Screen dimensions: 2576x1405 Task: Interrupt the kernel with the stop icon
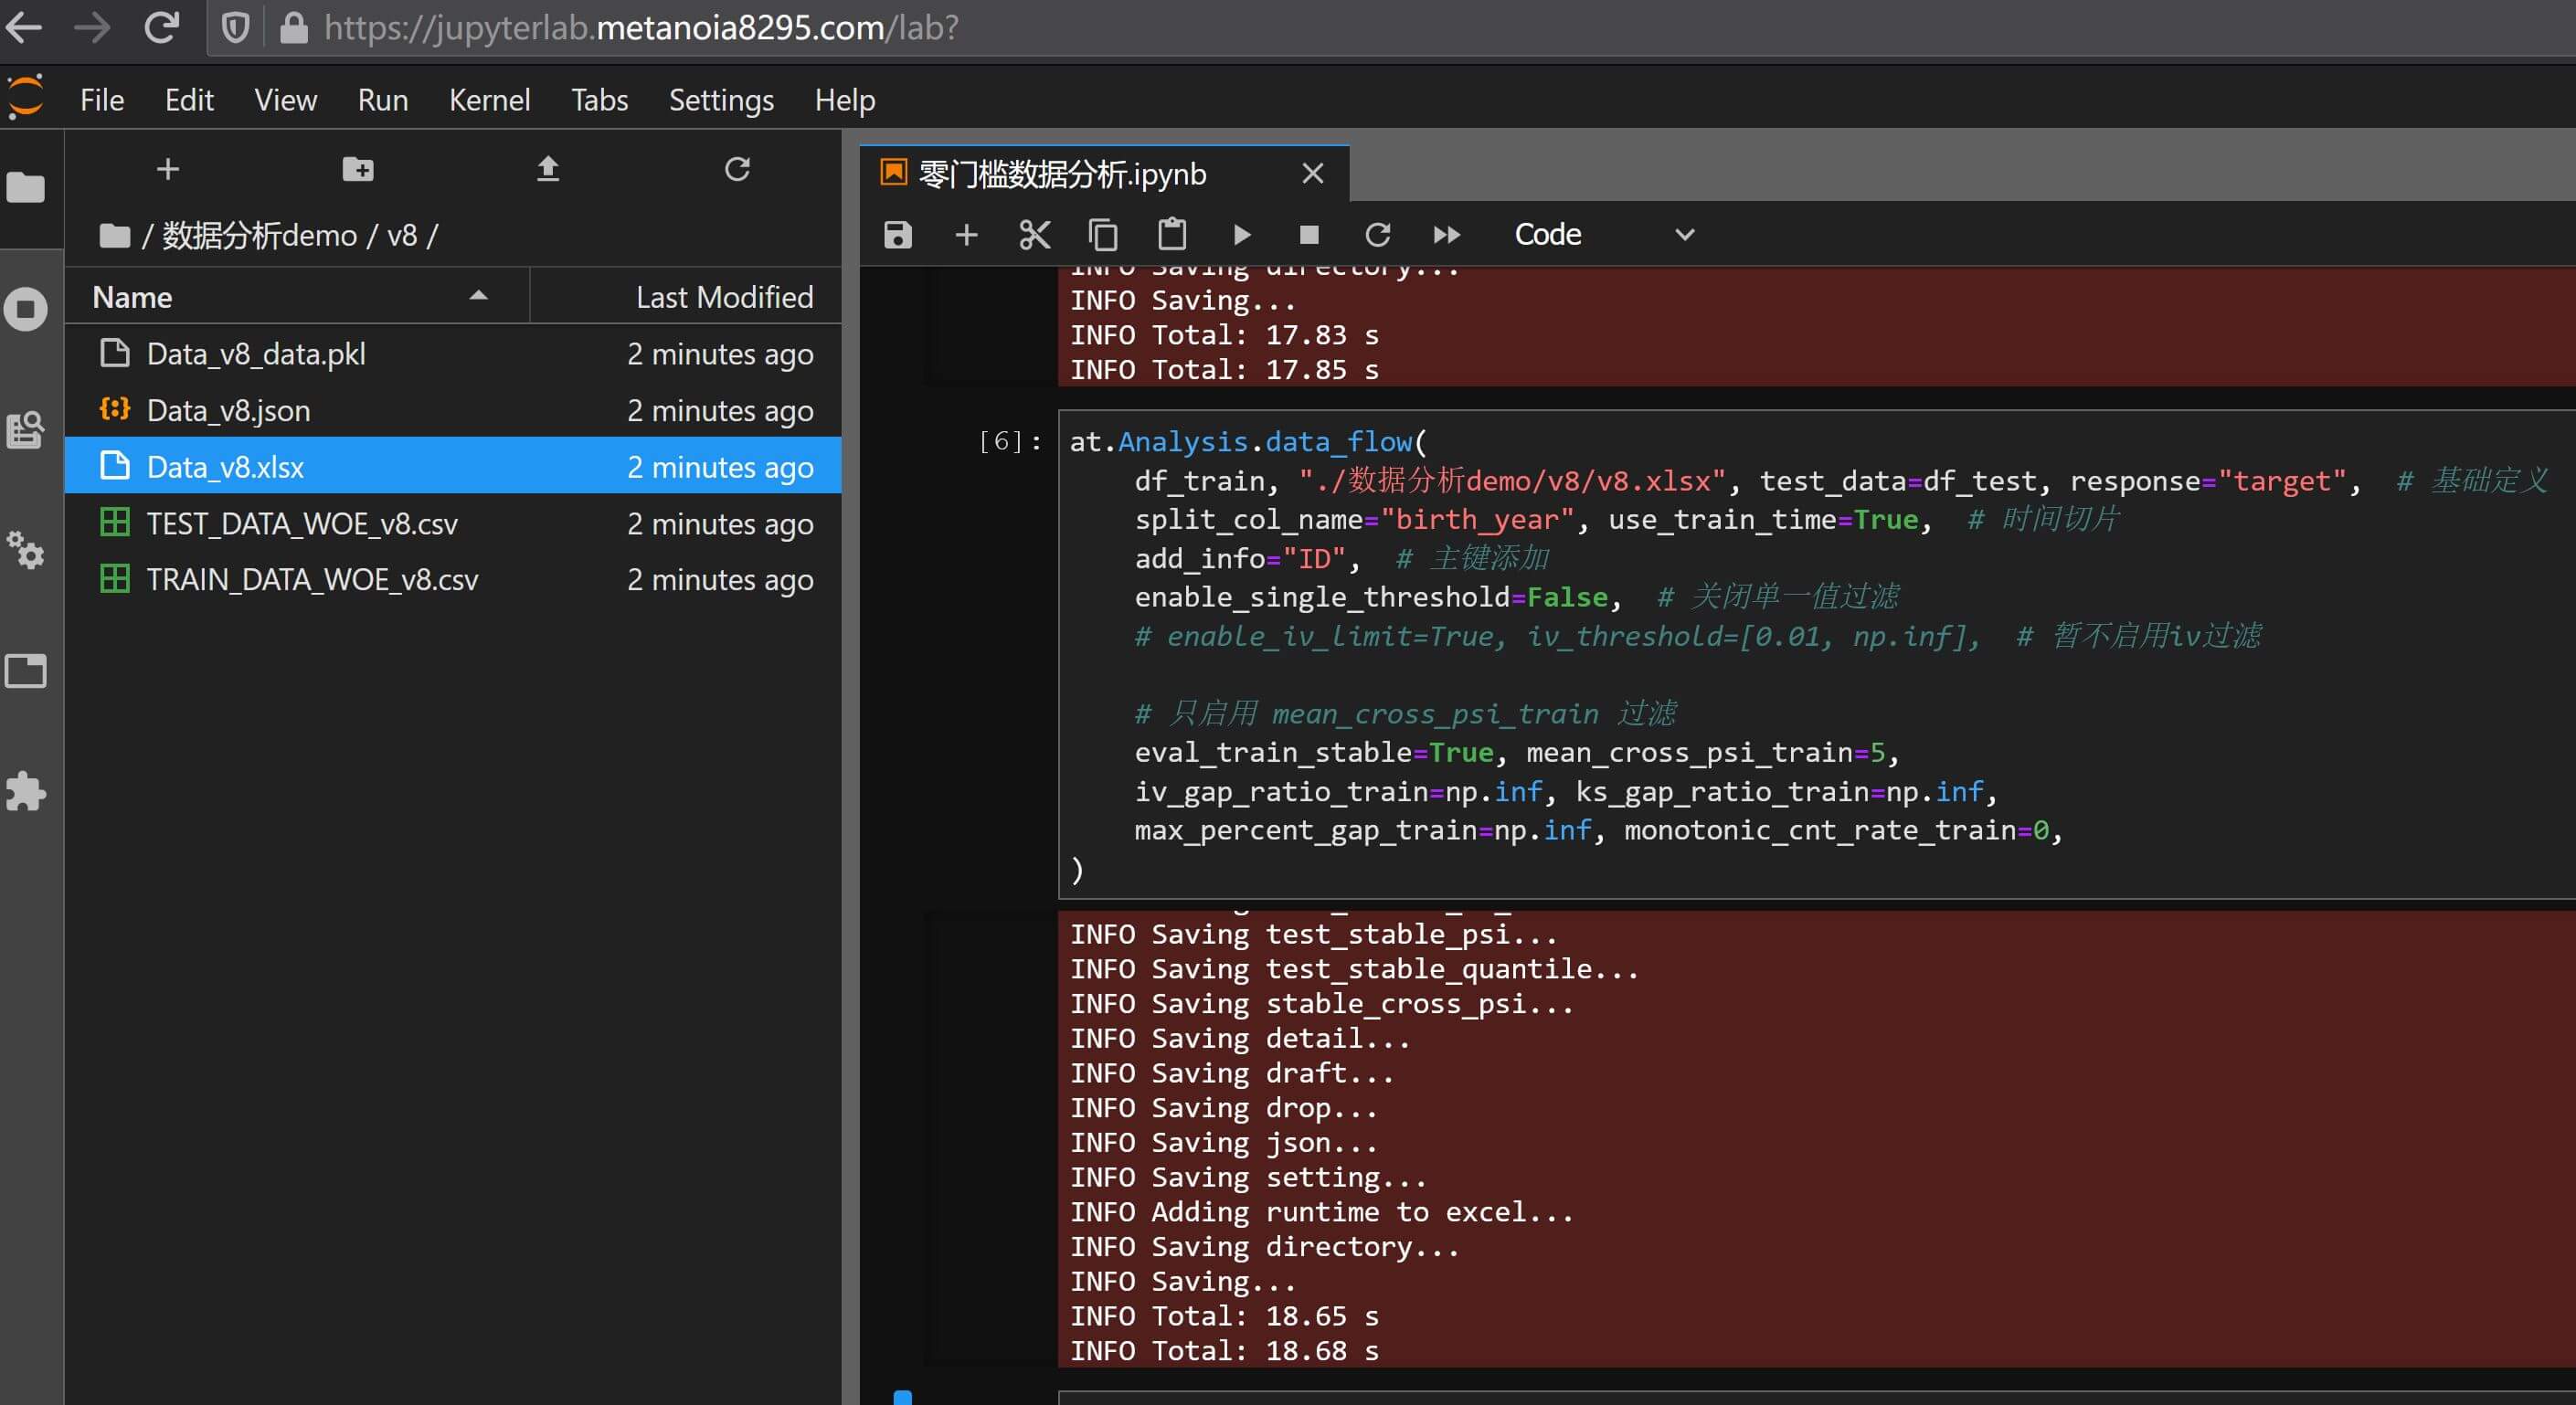click(x=1308, y=235)
